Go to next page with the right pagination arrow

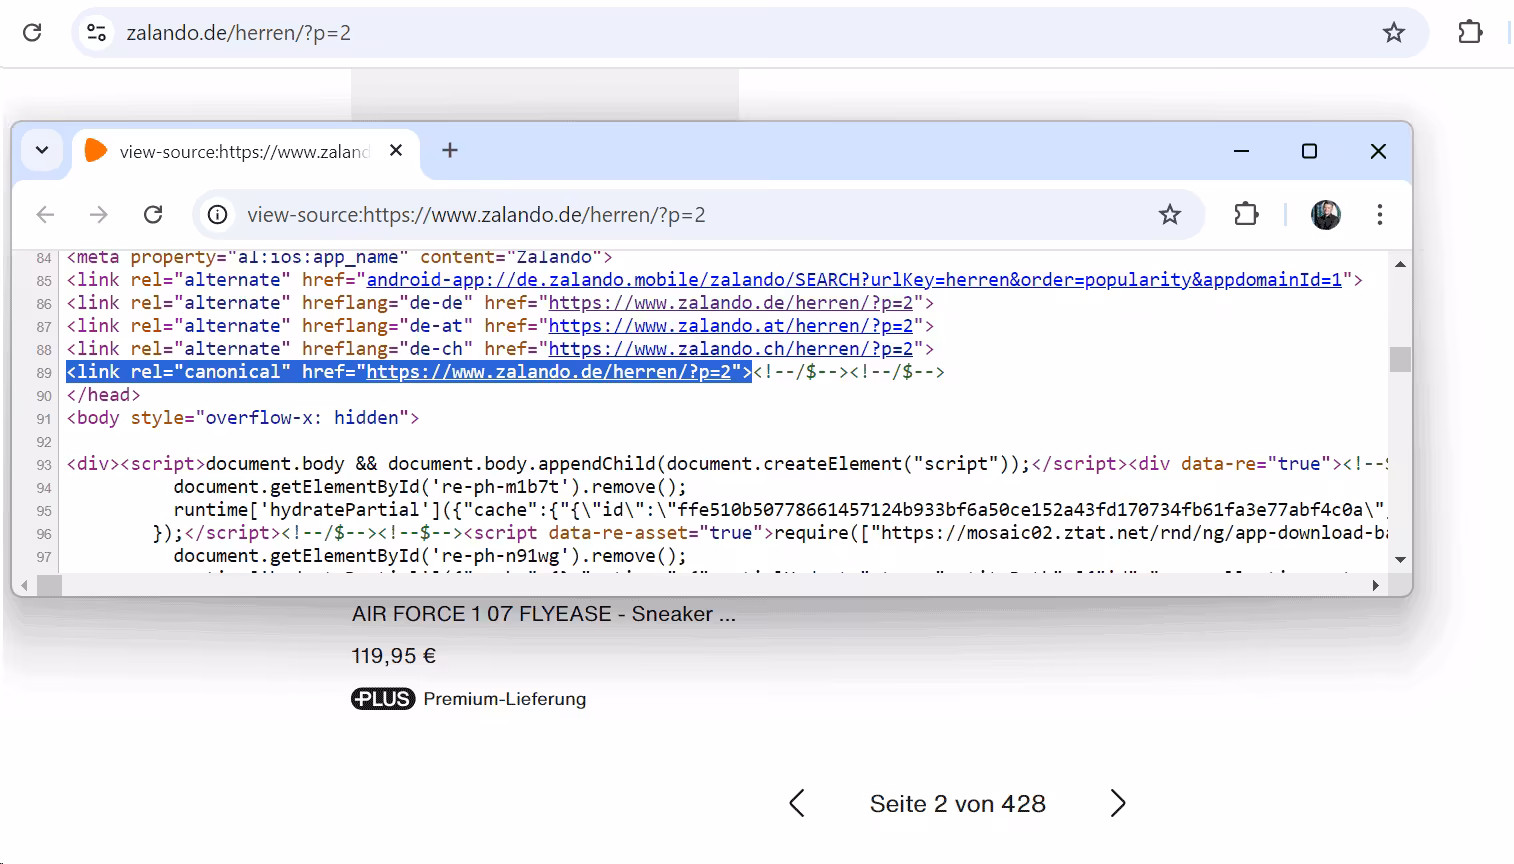coord(1117,803)
